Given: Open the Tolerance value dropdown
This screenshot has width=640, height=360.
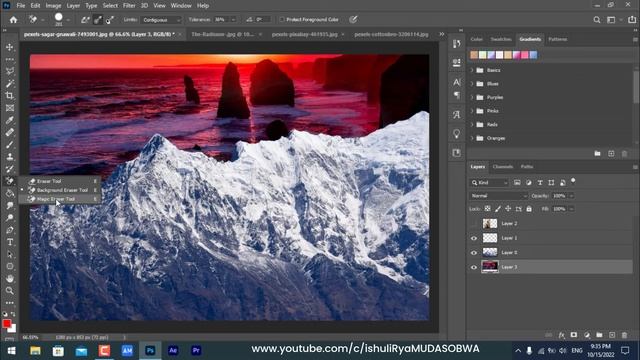Looking at the screenshot, I should tap(233, 20).
